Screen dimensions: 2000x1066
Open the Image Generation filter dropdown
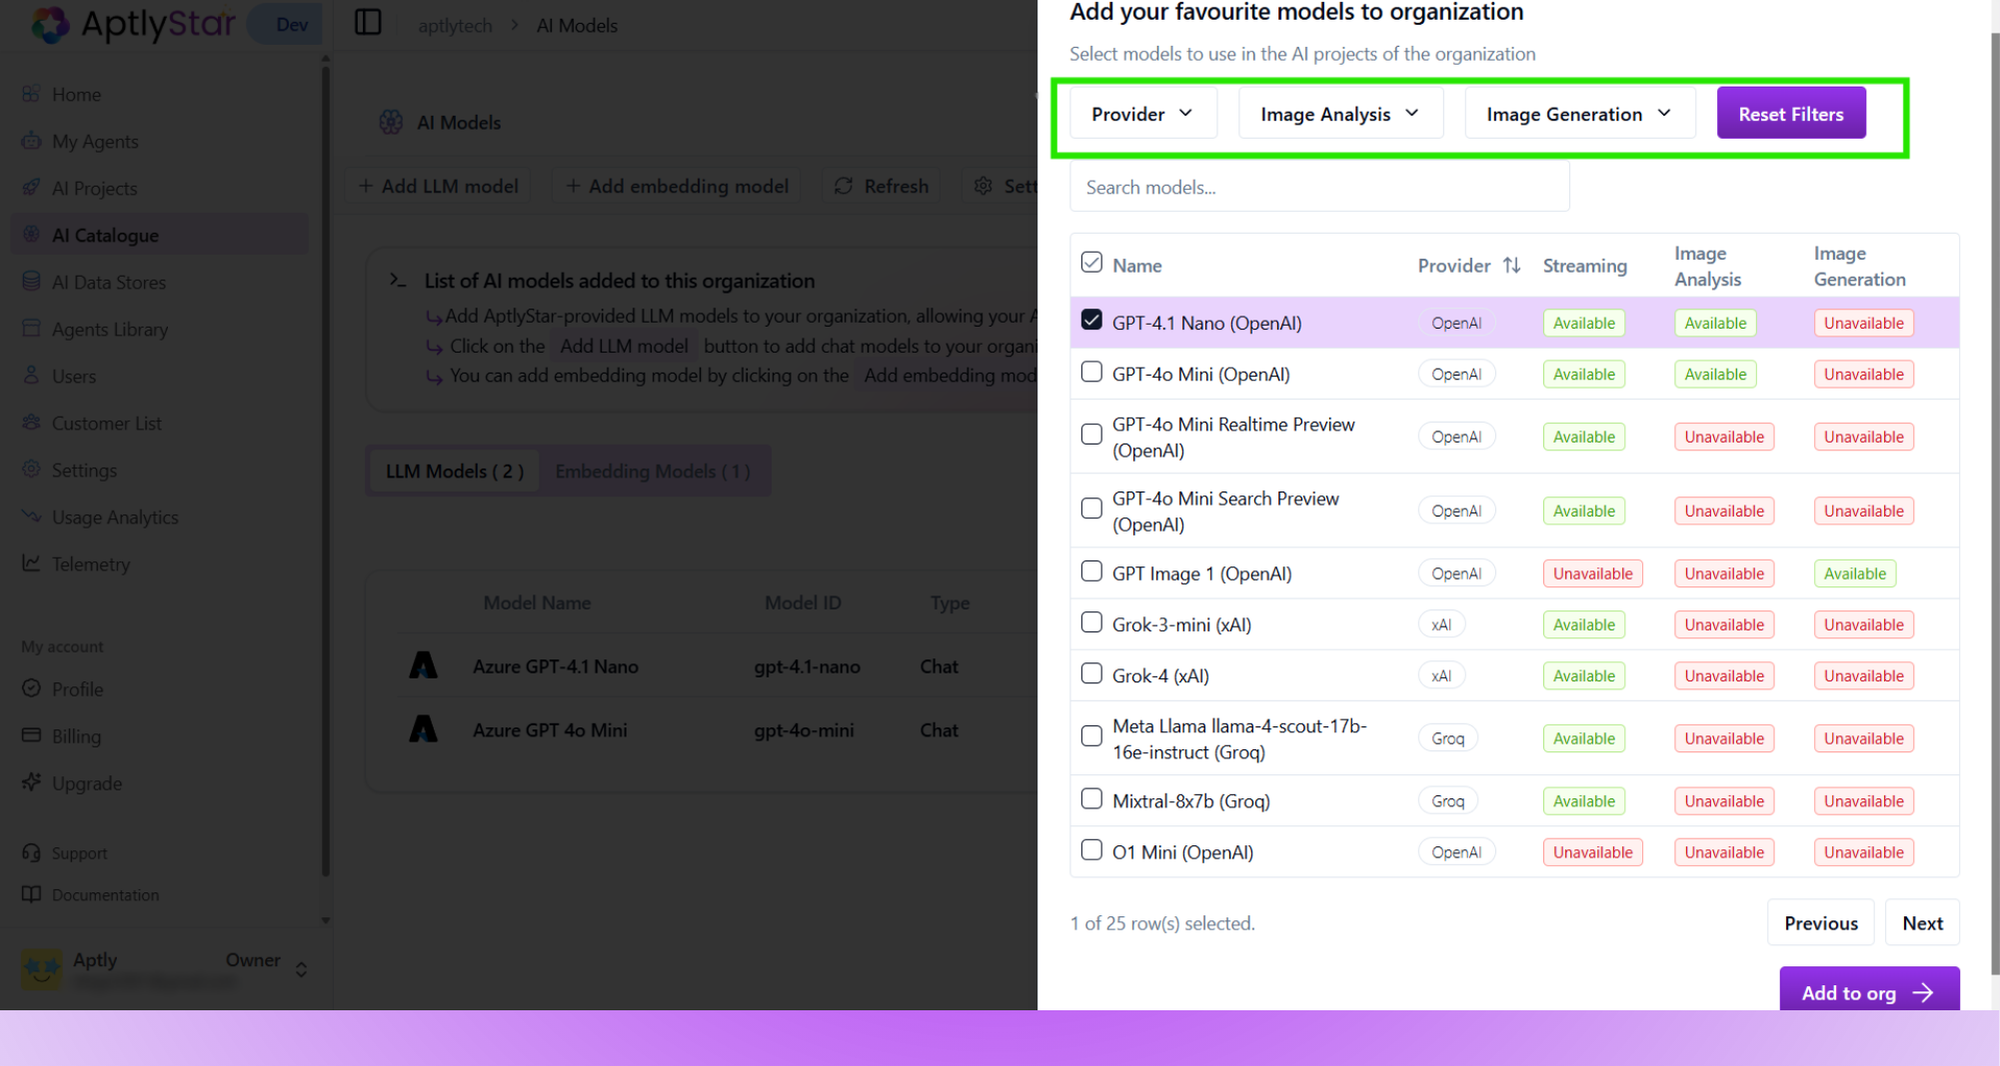click(x=1579, y=114)
